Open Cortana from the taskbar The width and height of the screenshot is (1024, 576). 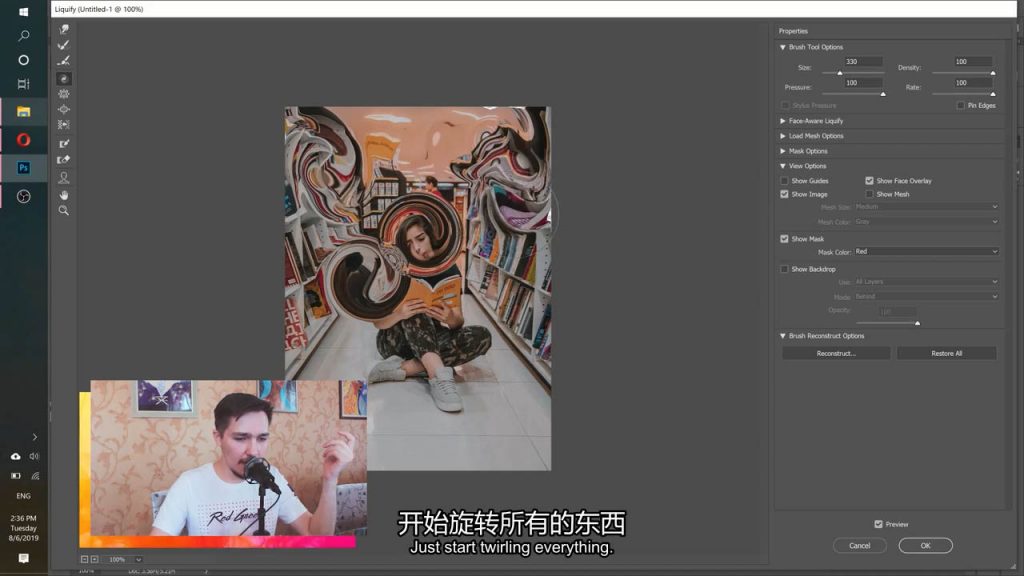click(x=24, y=60)
